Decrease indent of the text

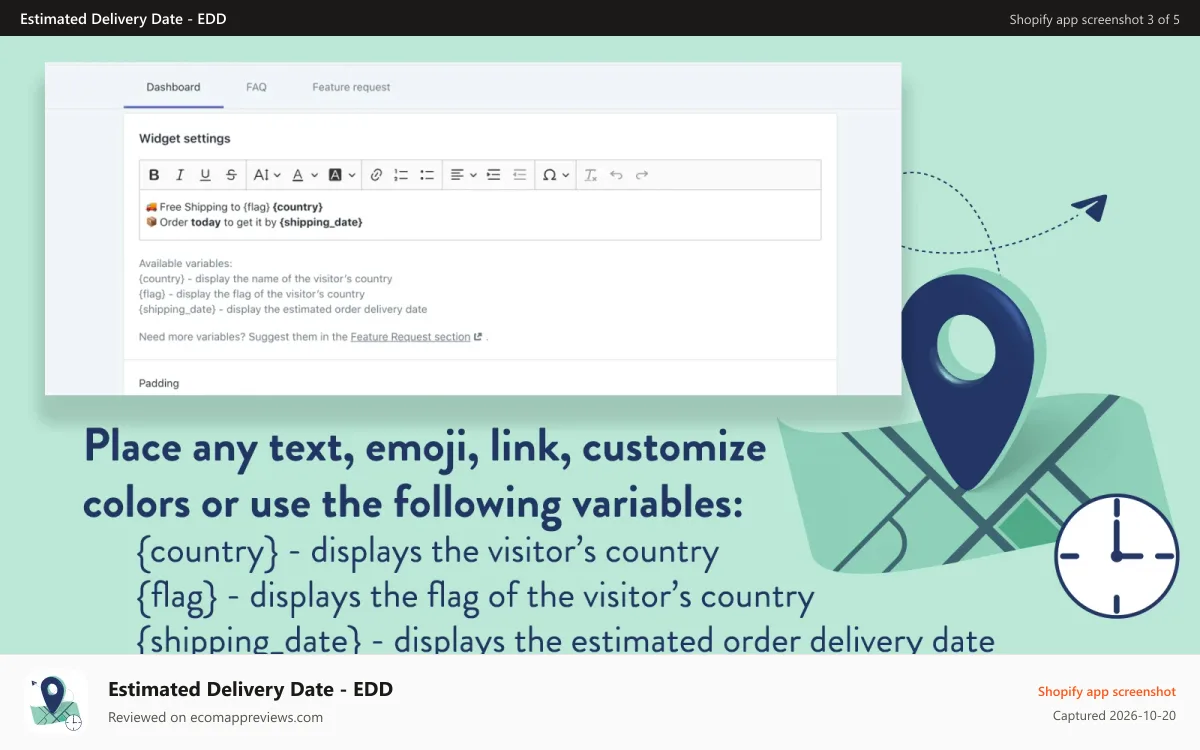(519, 175)
